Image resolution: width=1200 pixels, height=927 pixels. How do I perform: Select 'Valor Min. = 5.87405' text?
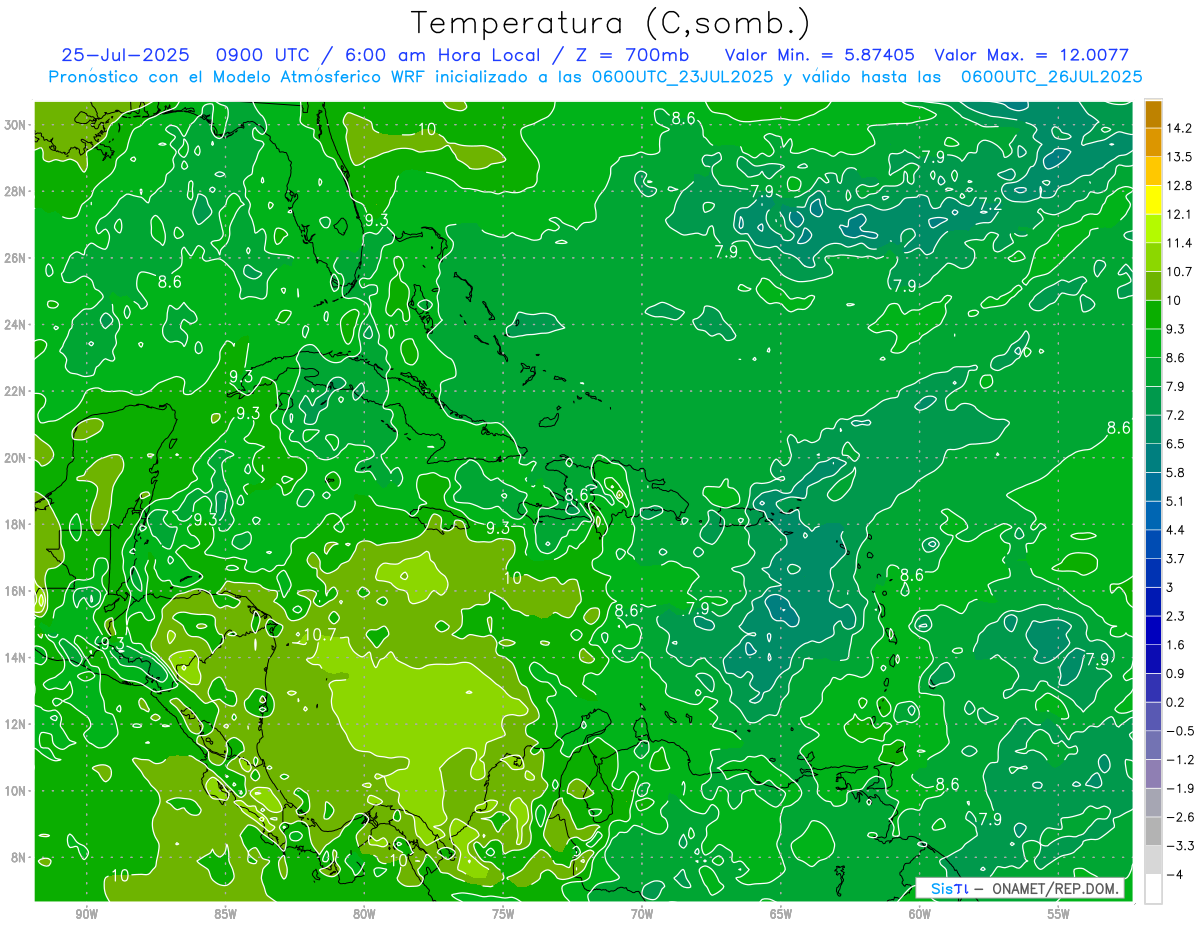tap(820, 55)
